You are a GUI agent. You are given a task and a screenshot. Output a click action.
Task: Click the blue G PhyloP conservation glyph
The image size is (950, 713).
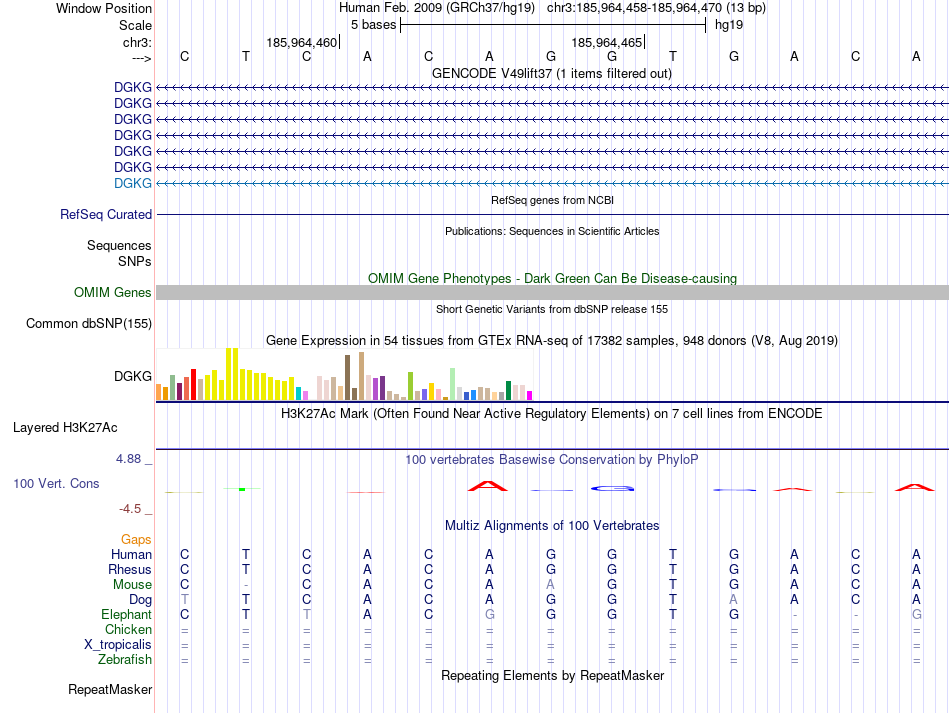click(613, 488)
